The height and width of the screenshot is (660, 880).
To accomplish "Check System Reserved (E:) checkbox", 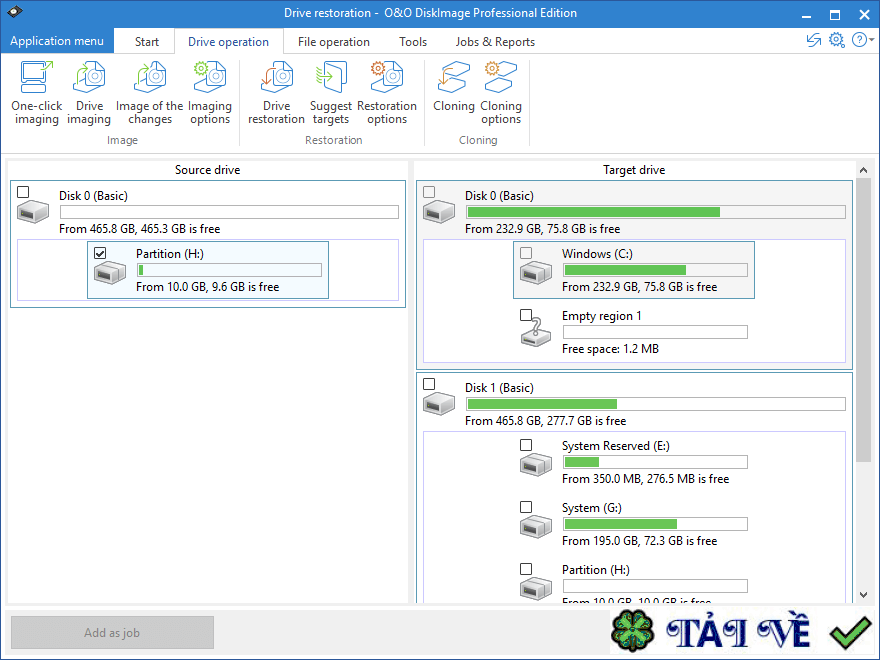I will point(526,445).
